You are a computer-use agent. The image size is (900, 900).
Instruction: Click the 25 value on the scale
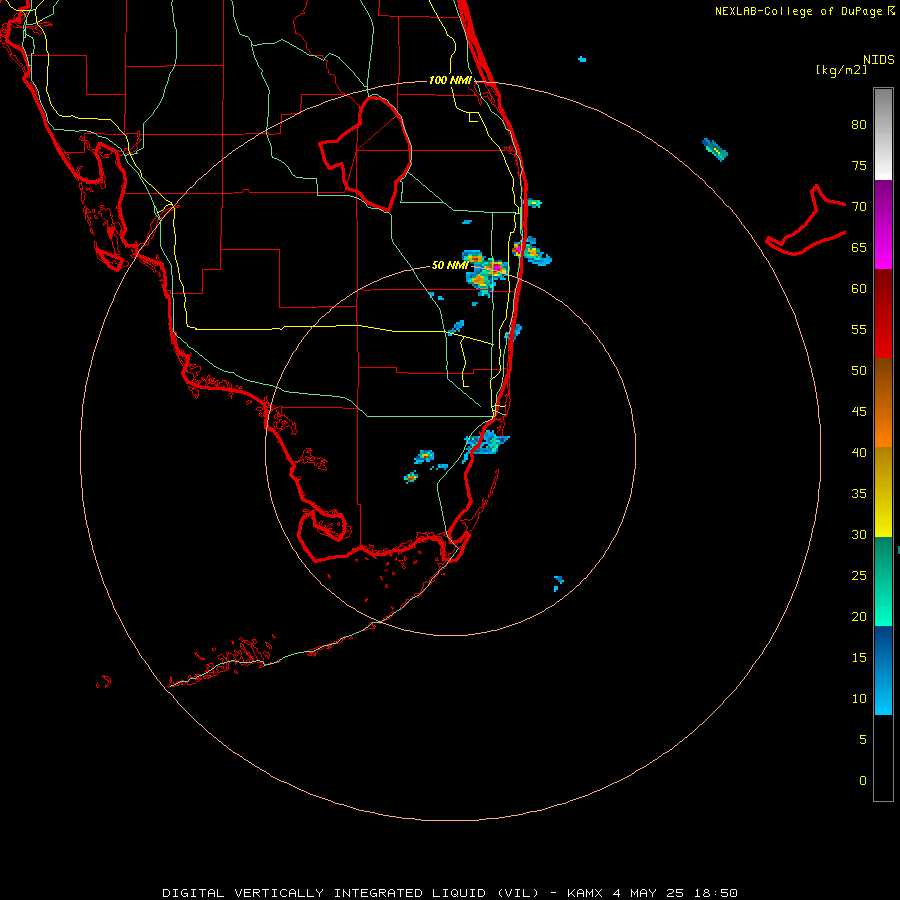coord(859,575)
